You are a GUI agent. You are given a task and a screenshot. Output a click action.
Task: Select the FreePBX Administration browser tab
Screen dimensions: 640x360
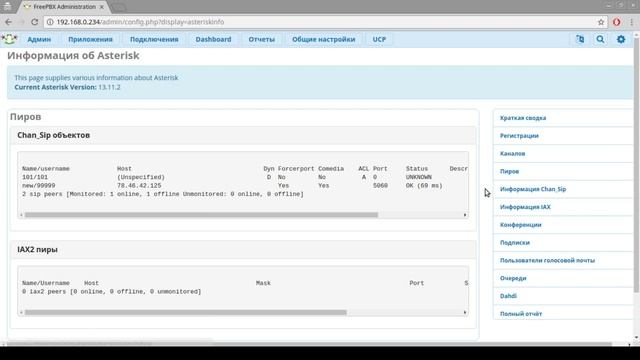tap(64, 7)
